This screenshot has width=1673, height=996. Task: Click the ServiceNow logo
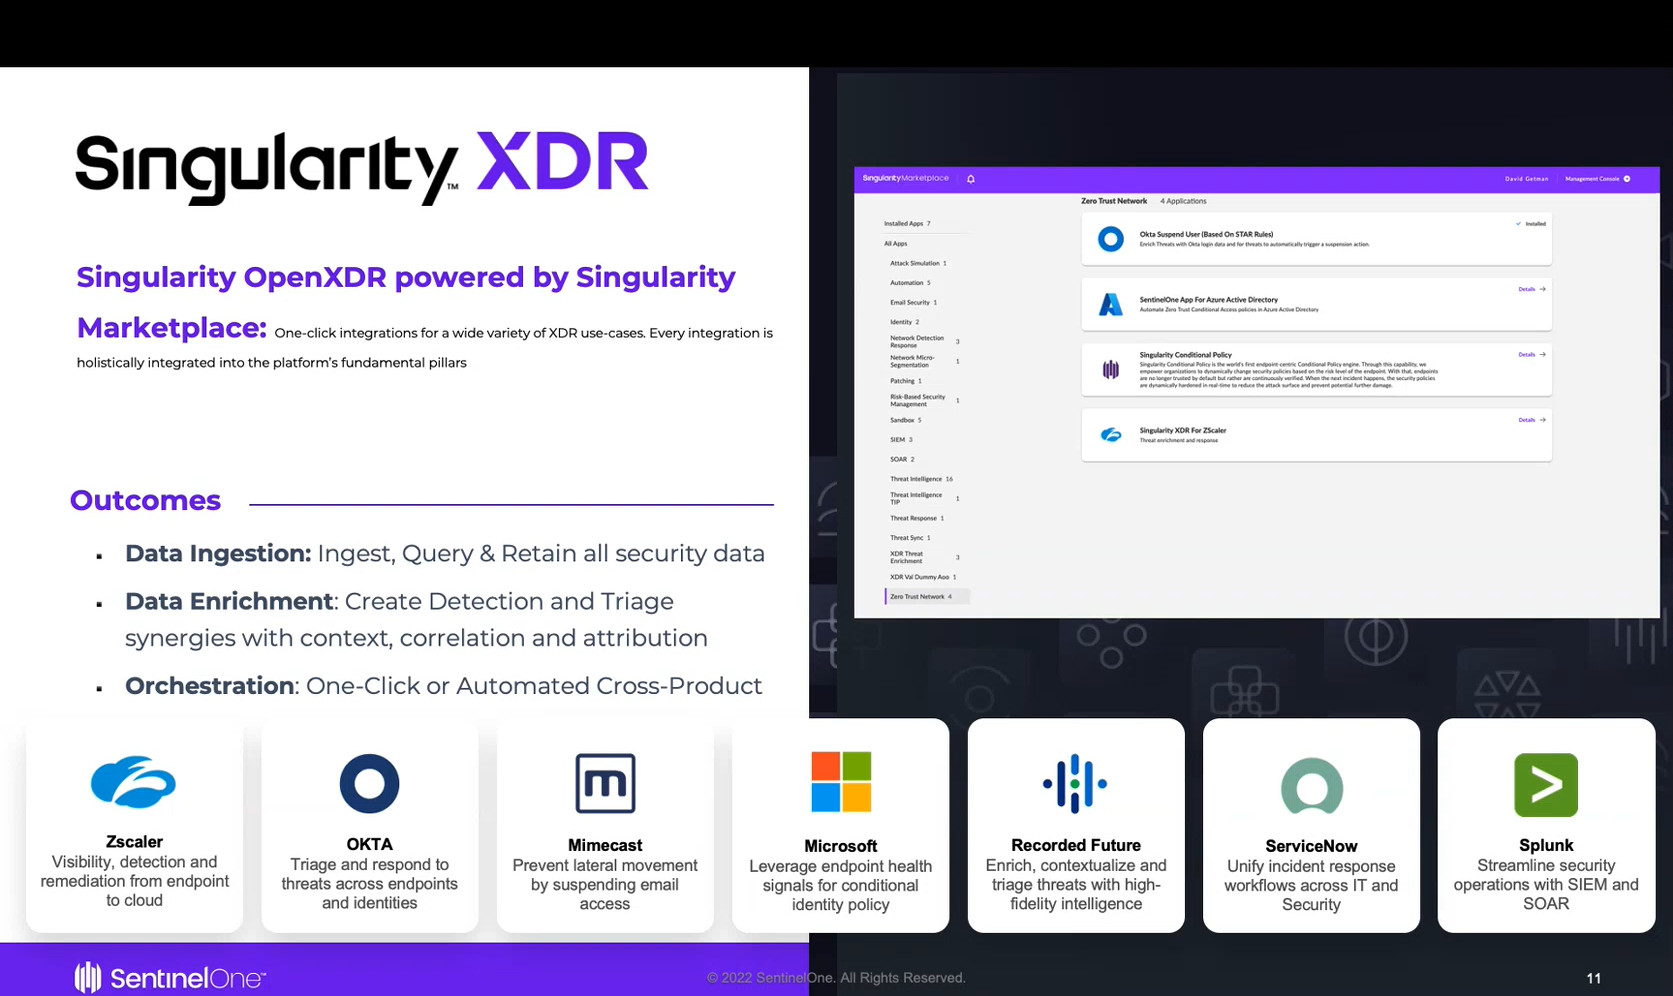(x=1311, y=786)
